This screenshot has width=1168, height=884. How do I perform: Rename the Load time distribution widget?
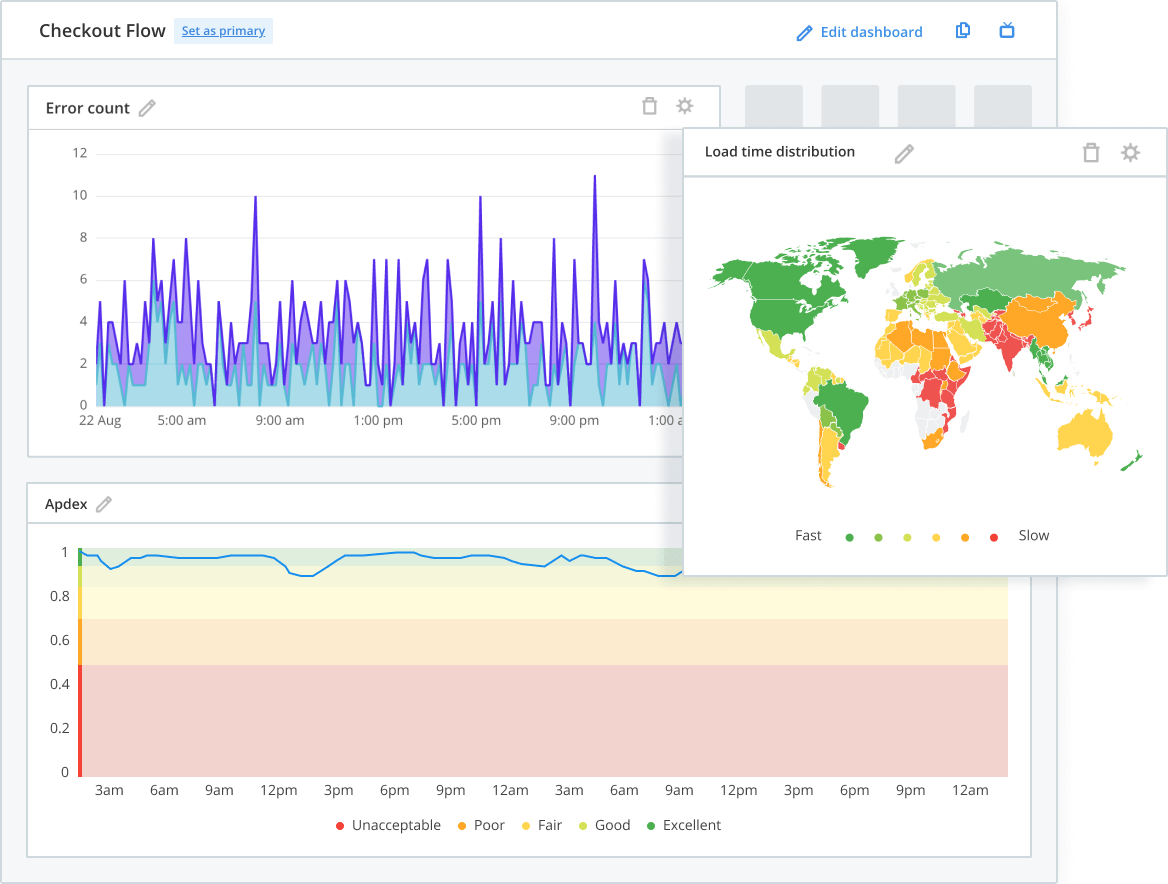pos(904,153)
